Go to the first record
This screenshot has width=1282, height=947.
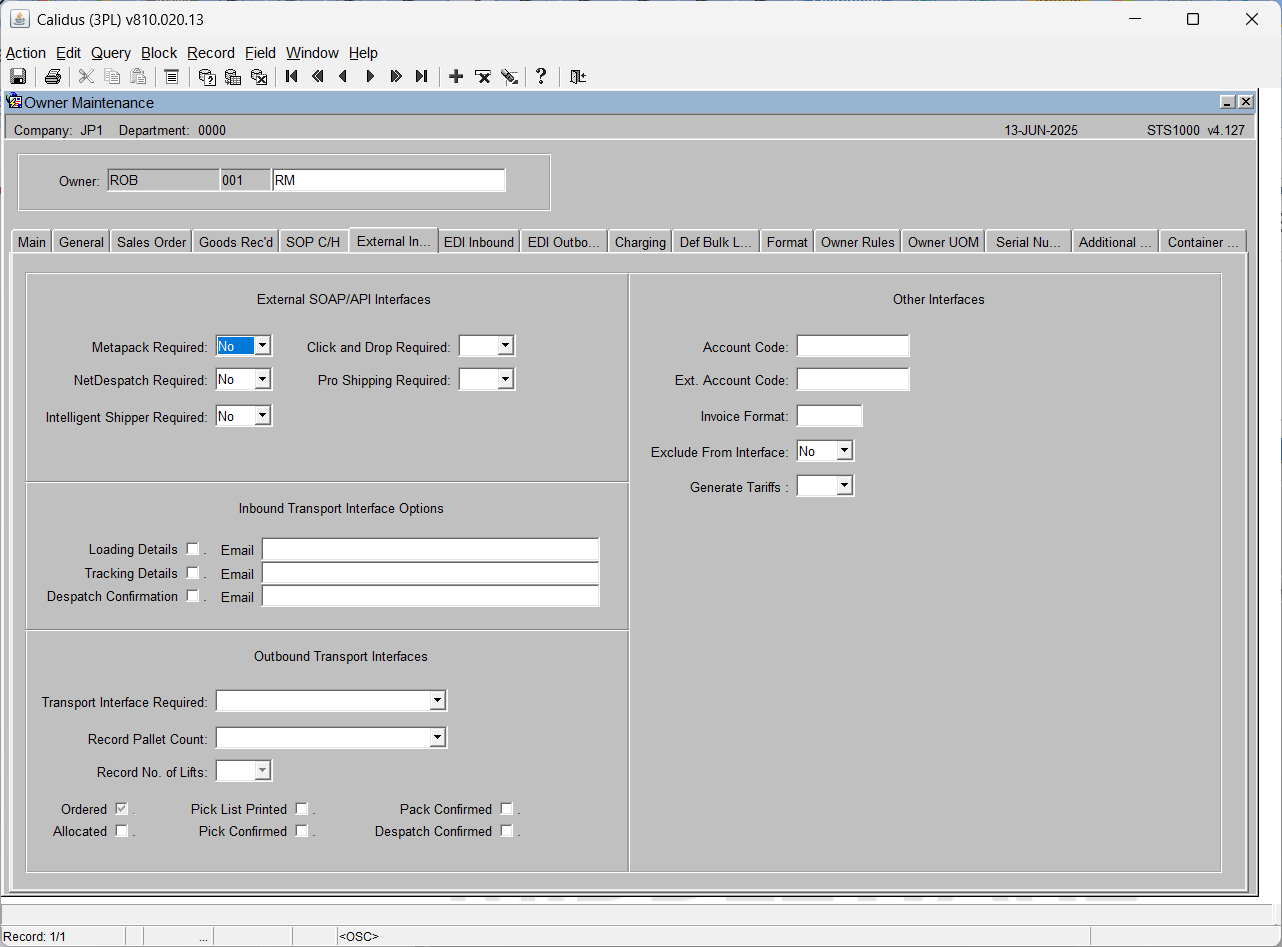291,76
